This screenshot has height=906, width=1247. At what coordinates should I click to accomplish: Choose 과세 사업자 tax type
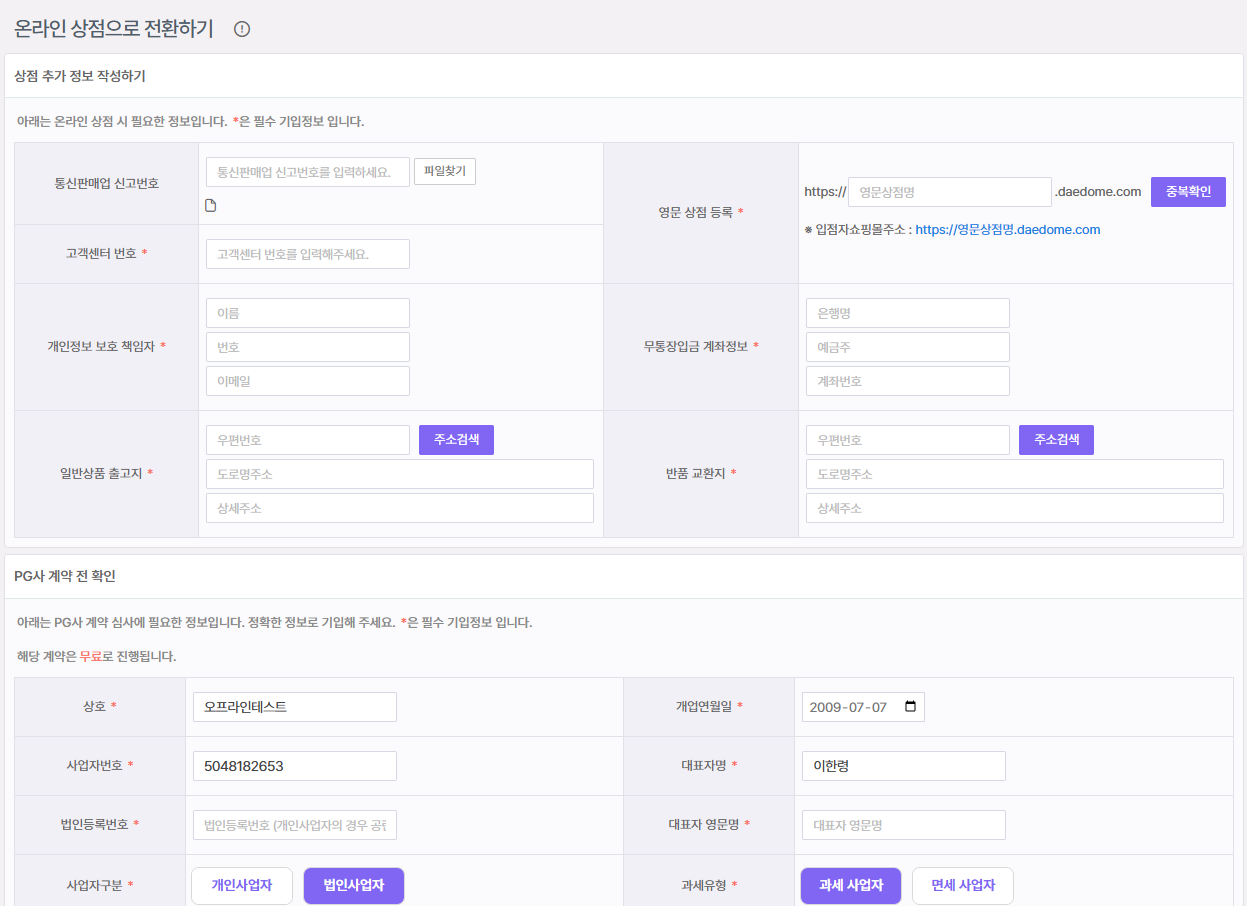[851, 885]
